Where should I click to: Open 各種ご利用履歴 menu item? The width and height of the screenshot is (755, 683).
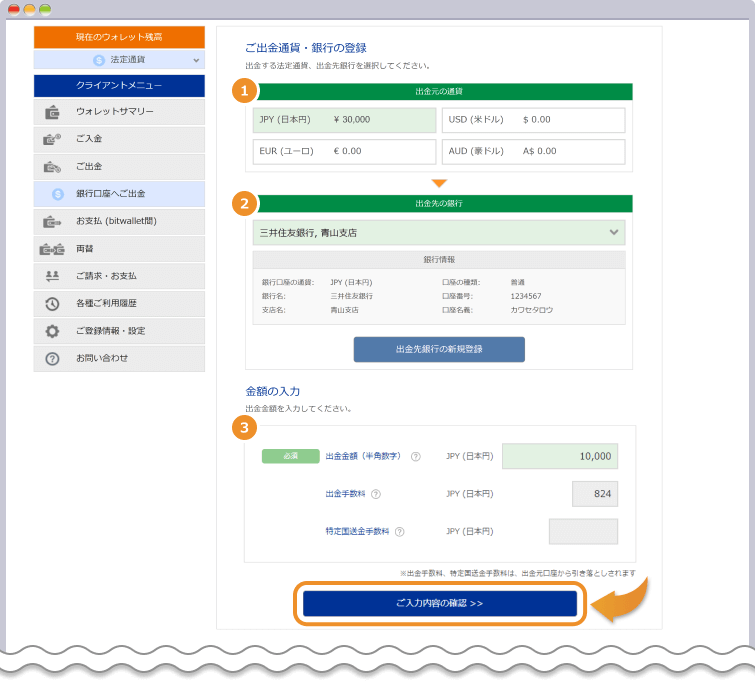pyautogui.click(x=119, y=304)
